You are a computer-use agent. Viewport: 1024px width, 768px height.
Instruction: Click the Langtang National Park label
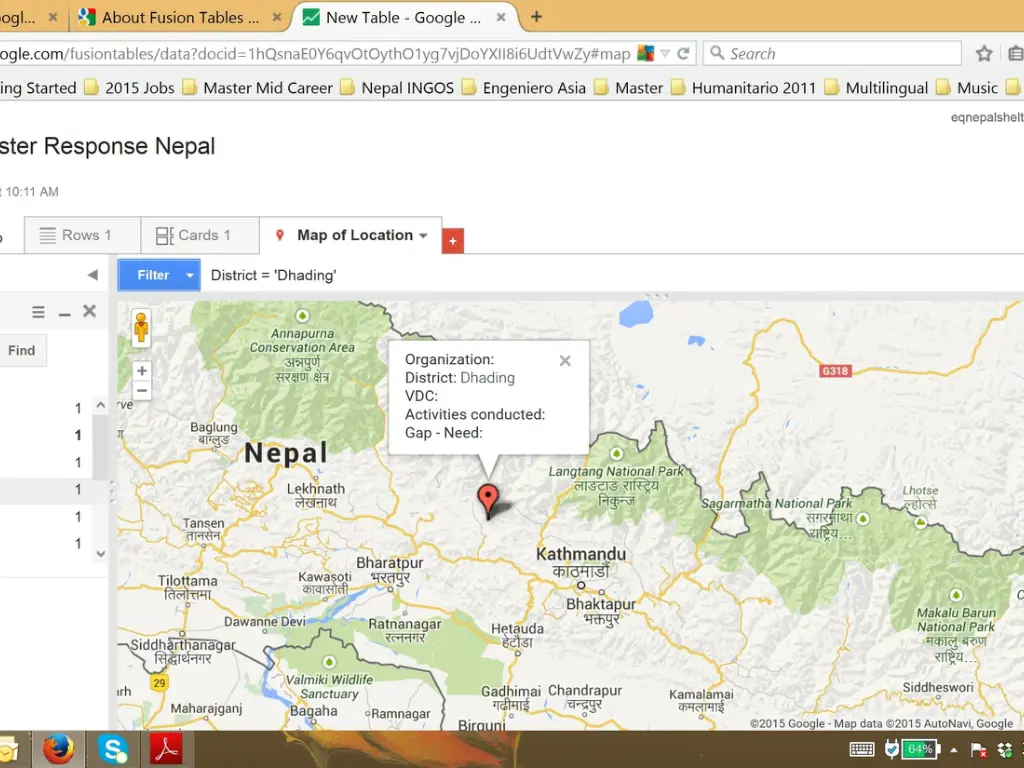point(616,471)
